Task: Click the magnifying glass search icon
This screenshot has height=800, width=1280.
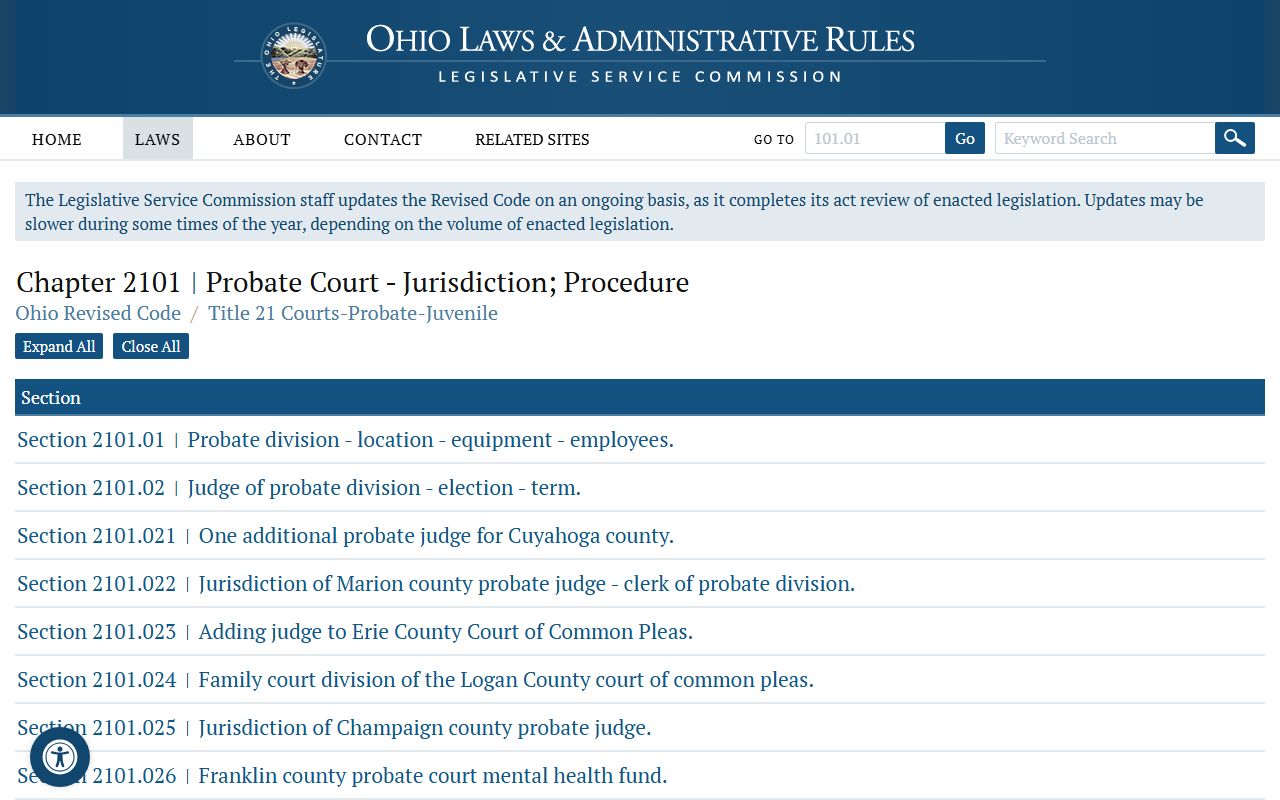Action: point(1235,138)
